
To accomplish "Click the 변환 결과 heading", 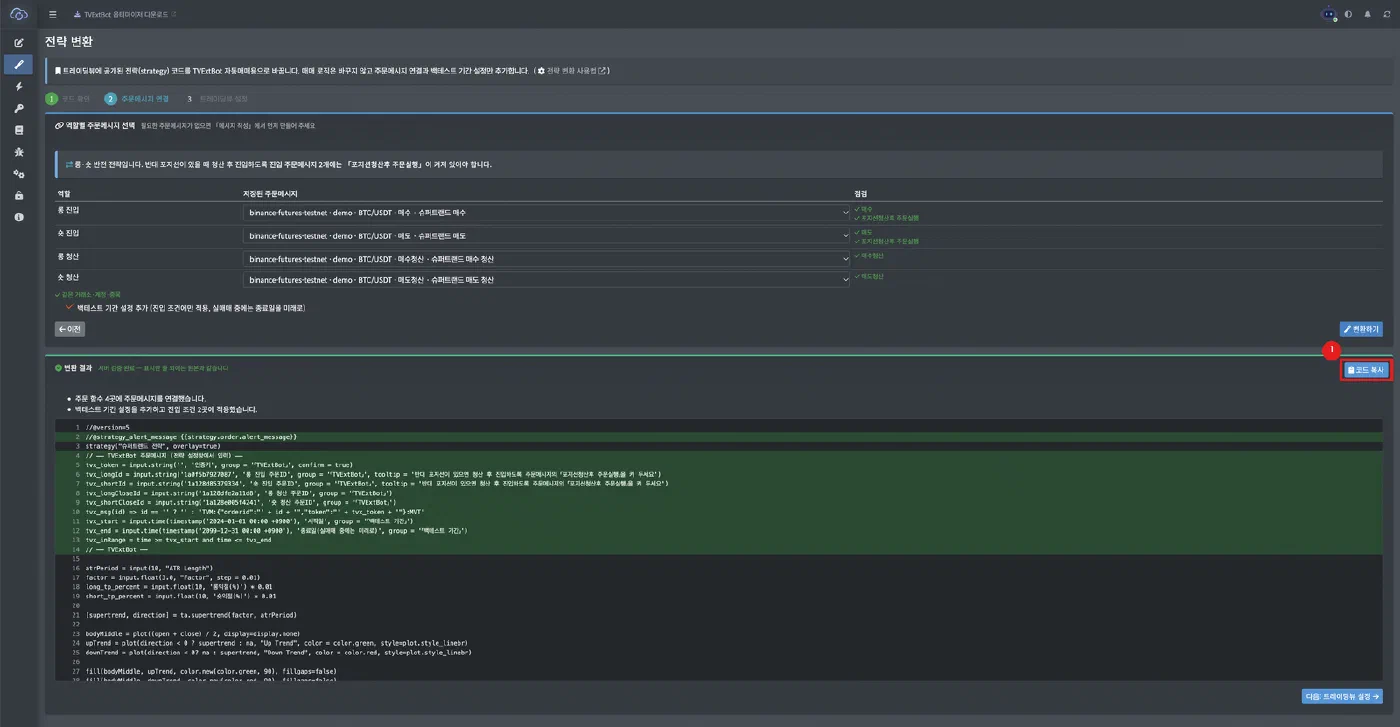I will point(73,368).
